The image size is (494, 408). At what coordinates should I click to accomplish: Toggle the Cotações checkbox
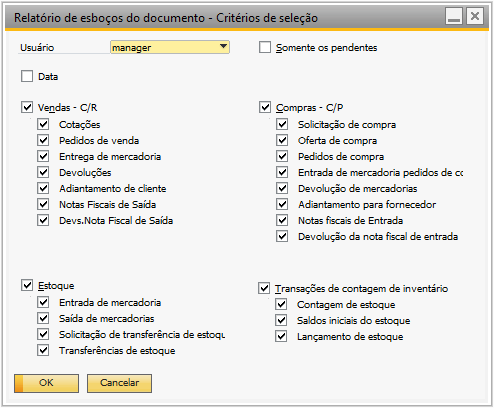click(43, 124)
